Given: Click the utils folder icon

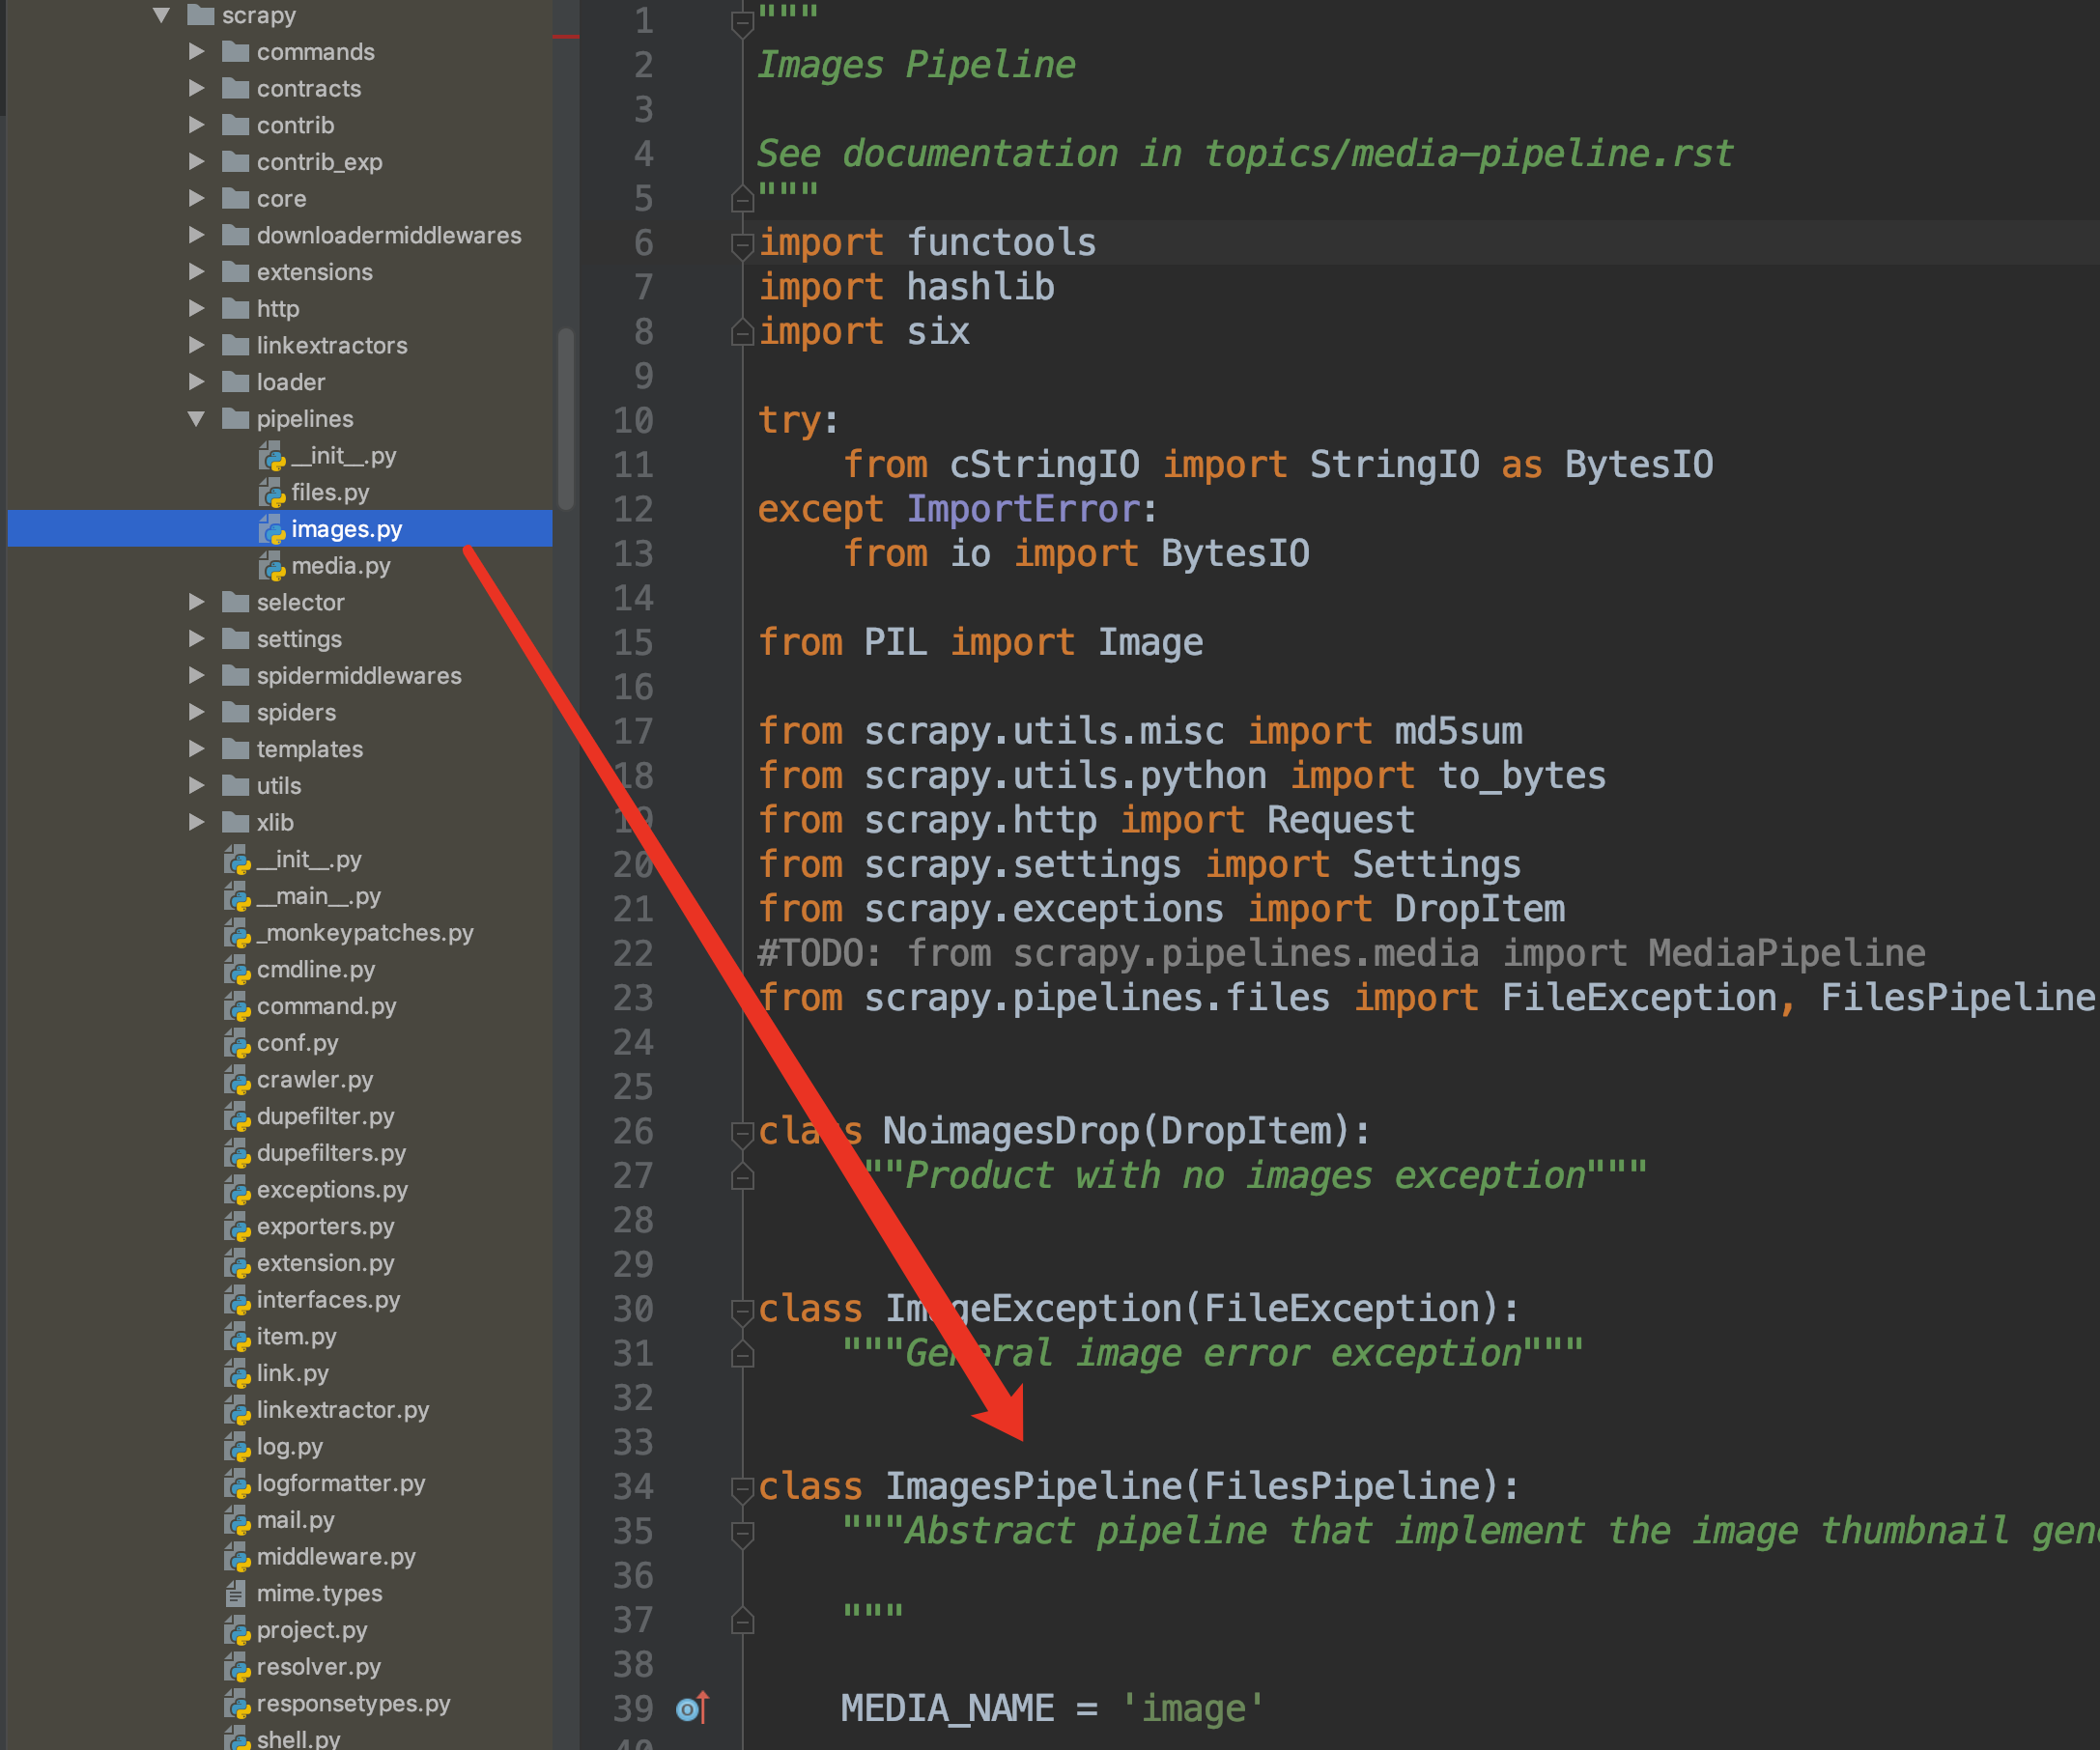Looking at the screenshot, I should pyautogui.click(x=235, y=786).
